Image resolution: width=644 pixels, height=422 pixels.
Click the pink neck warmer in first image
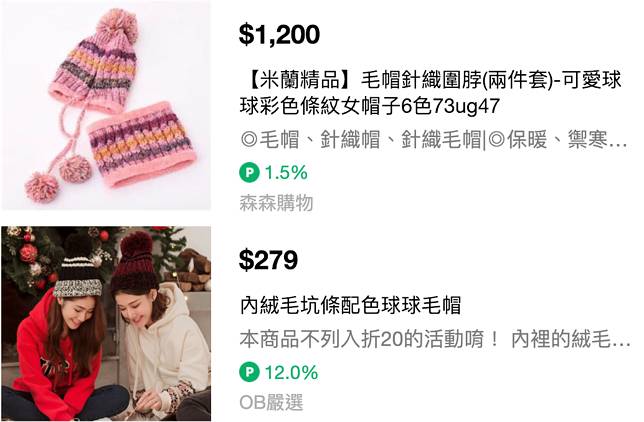pos(142,144)
